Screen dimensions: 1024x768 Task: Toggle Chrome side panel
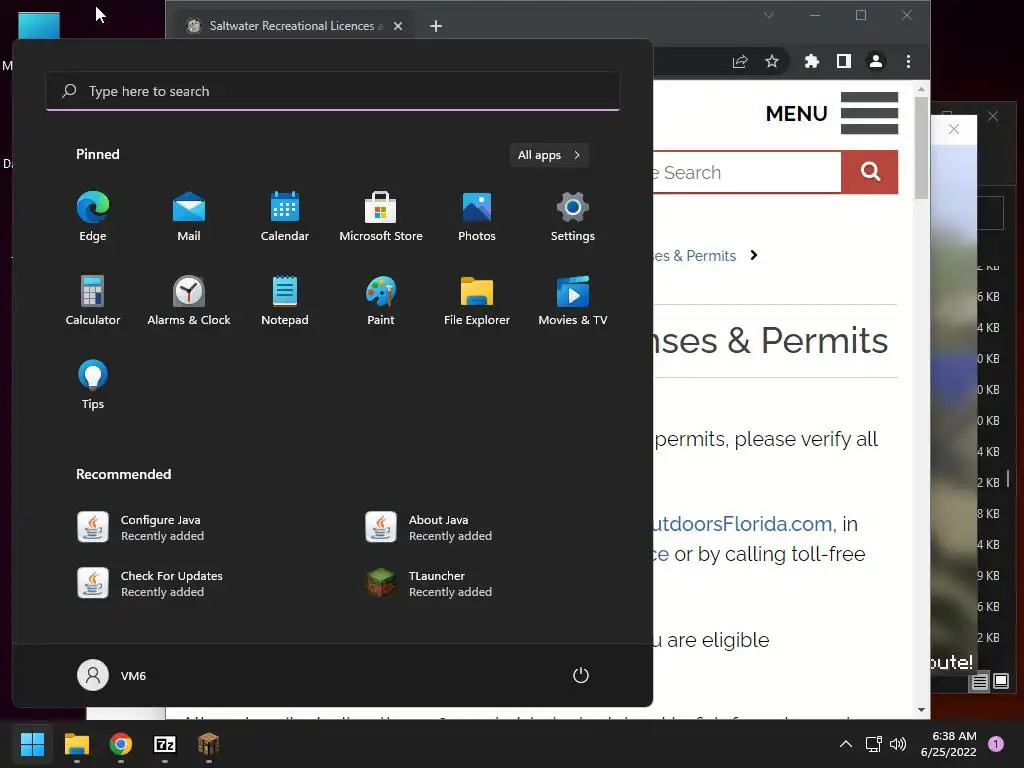point(844,61)
